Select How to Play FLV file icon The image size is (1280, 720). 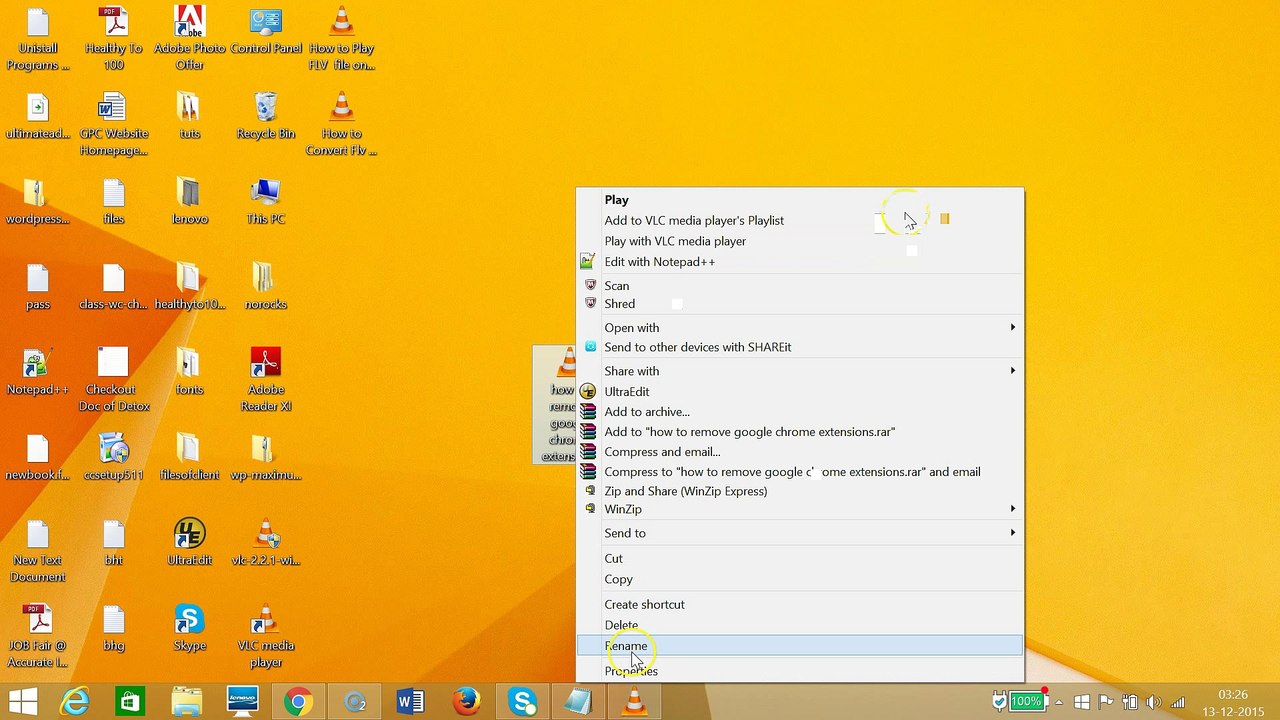341,40
